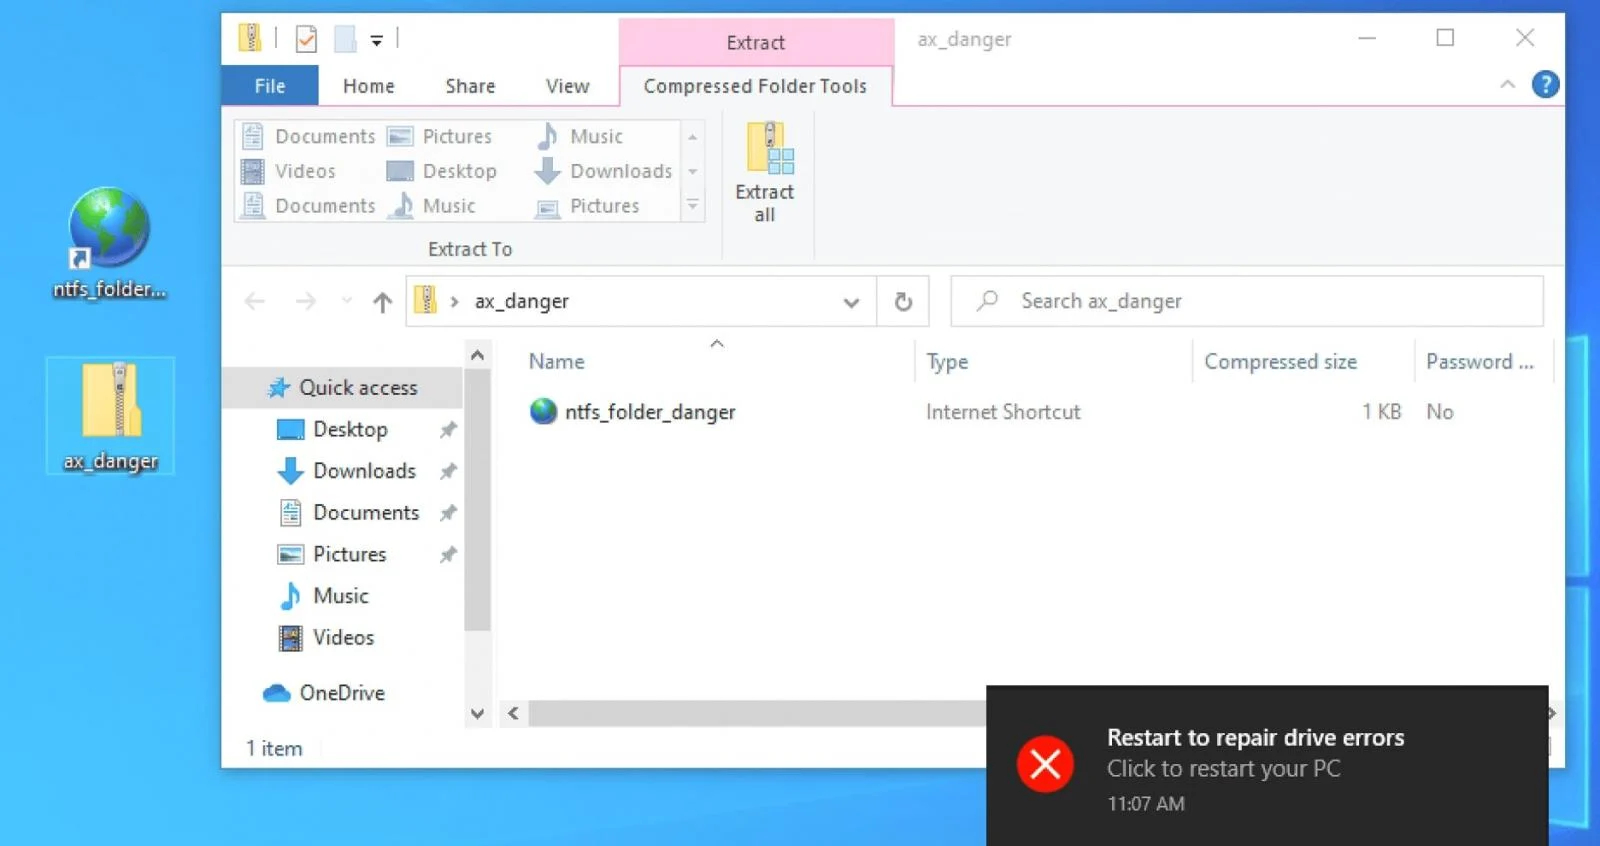Viewport: 1600px width, 846px height.
Task: Extract to Videos destination
Action: pyautogui.click(x=290, y=171)
